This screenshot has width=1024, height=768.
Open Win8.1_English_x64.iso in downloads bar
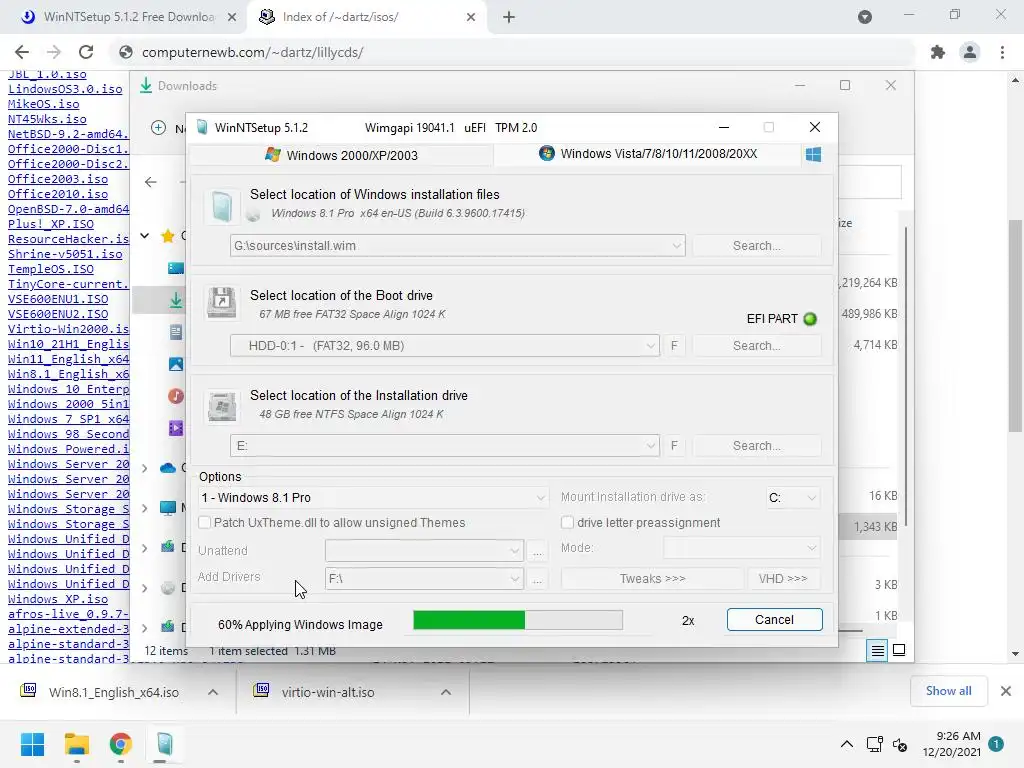pos(113,692)
